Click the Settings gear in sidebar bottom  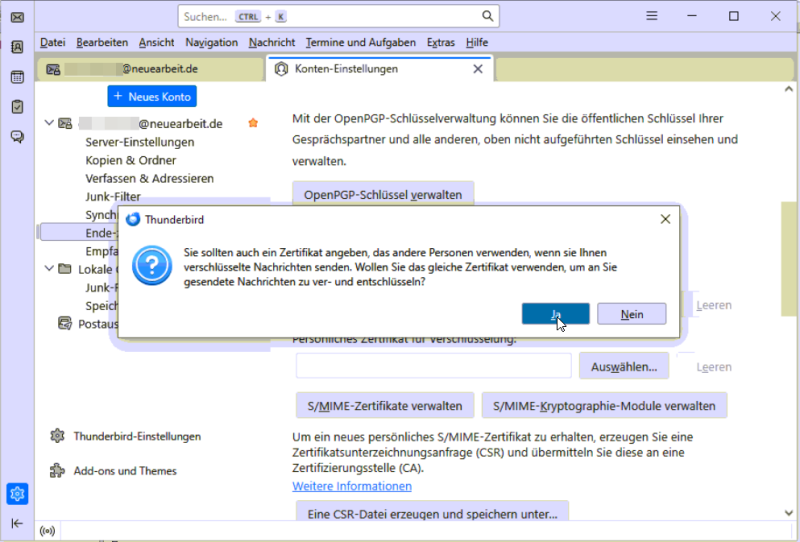click(17, 494)
